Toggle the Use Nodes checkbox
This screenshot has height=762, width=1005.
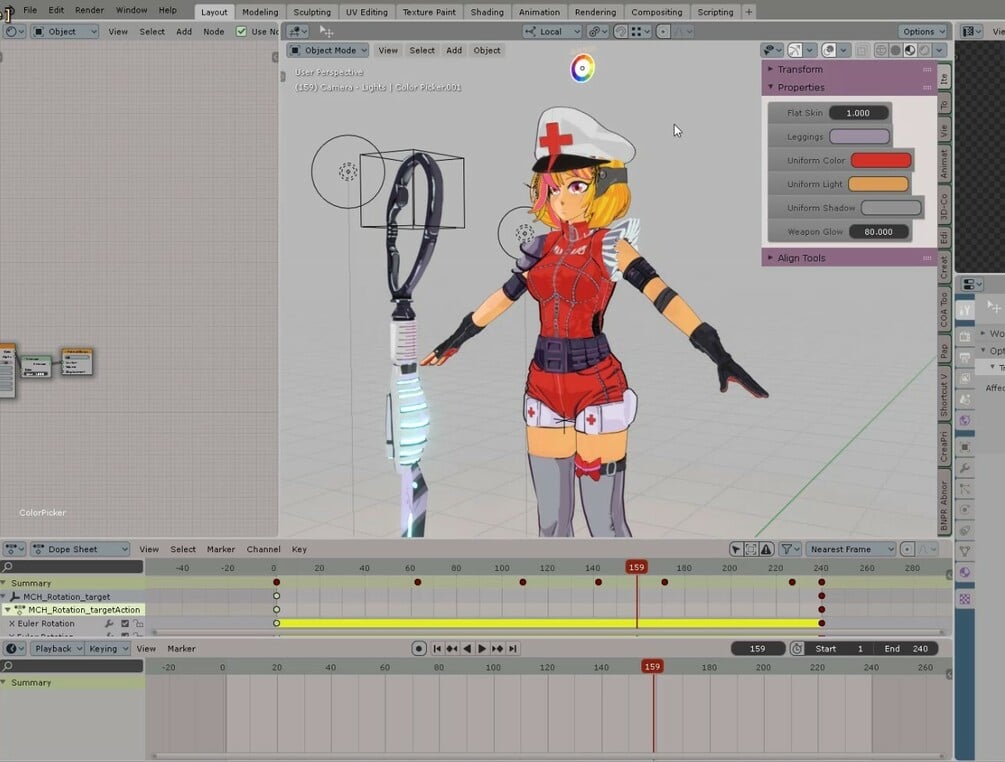241,31
